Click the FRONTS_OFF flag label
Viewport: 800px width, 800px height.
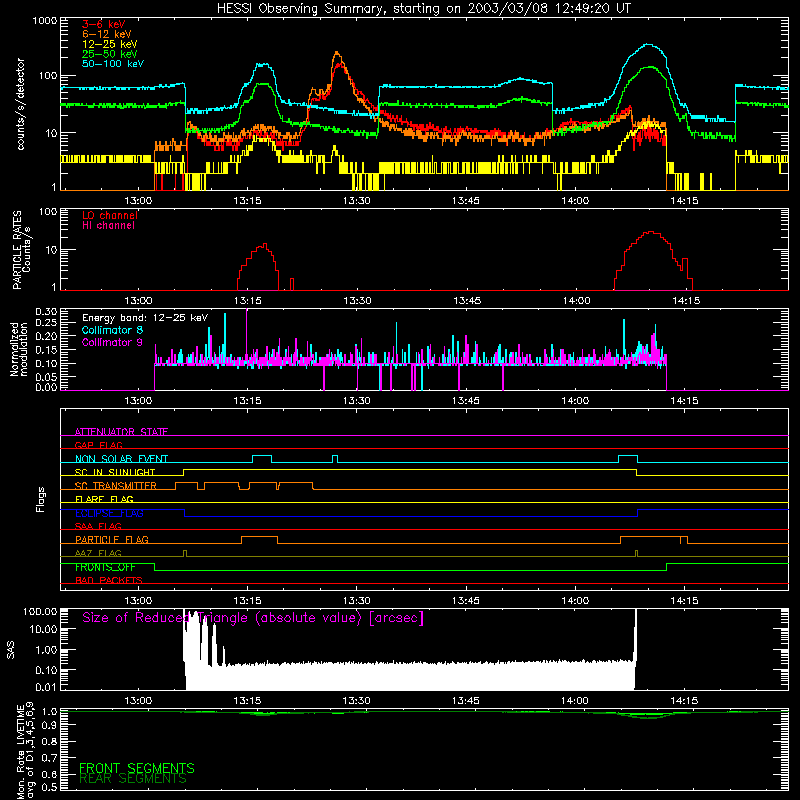click(105, 567)
